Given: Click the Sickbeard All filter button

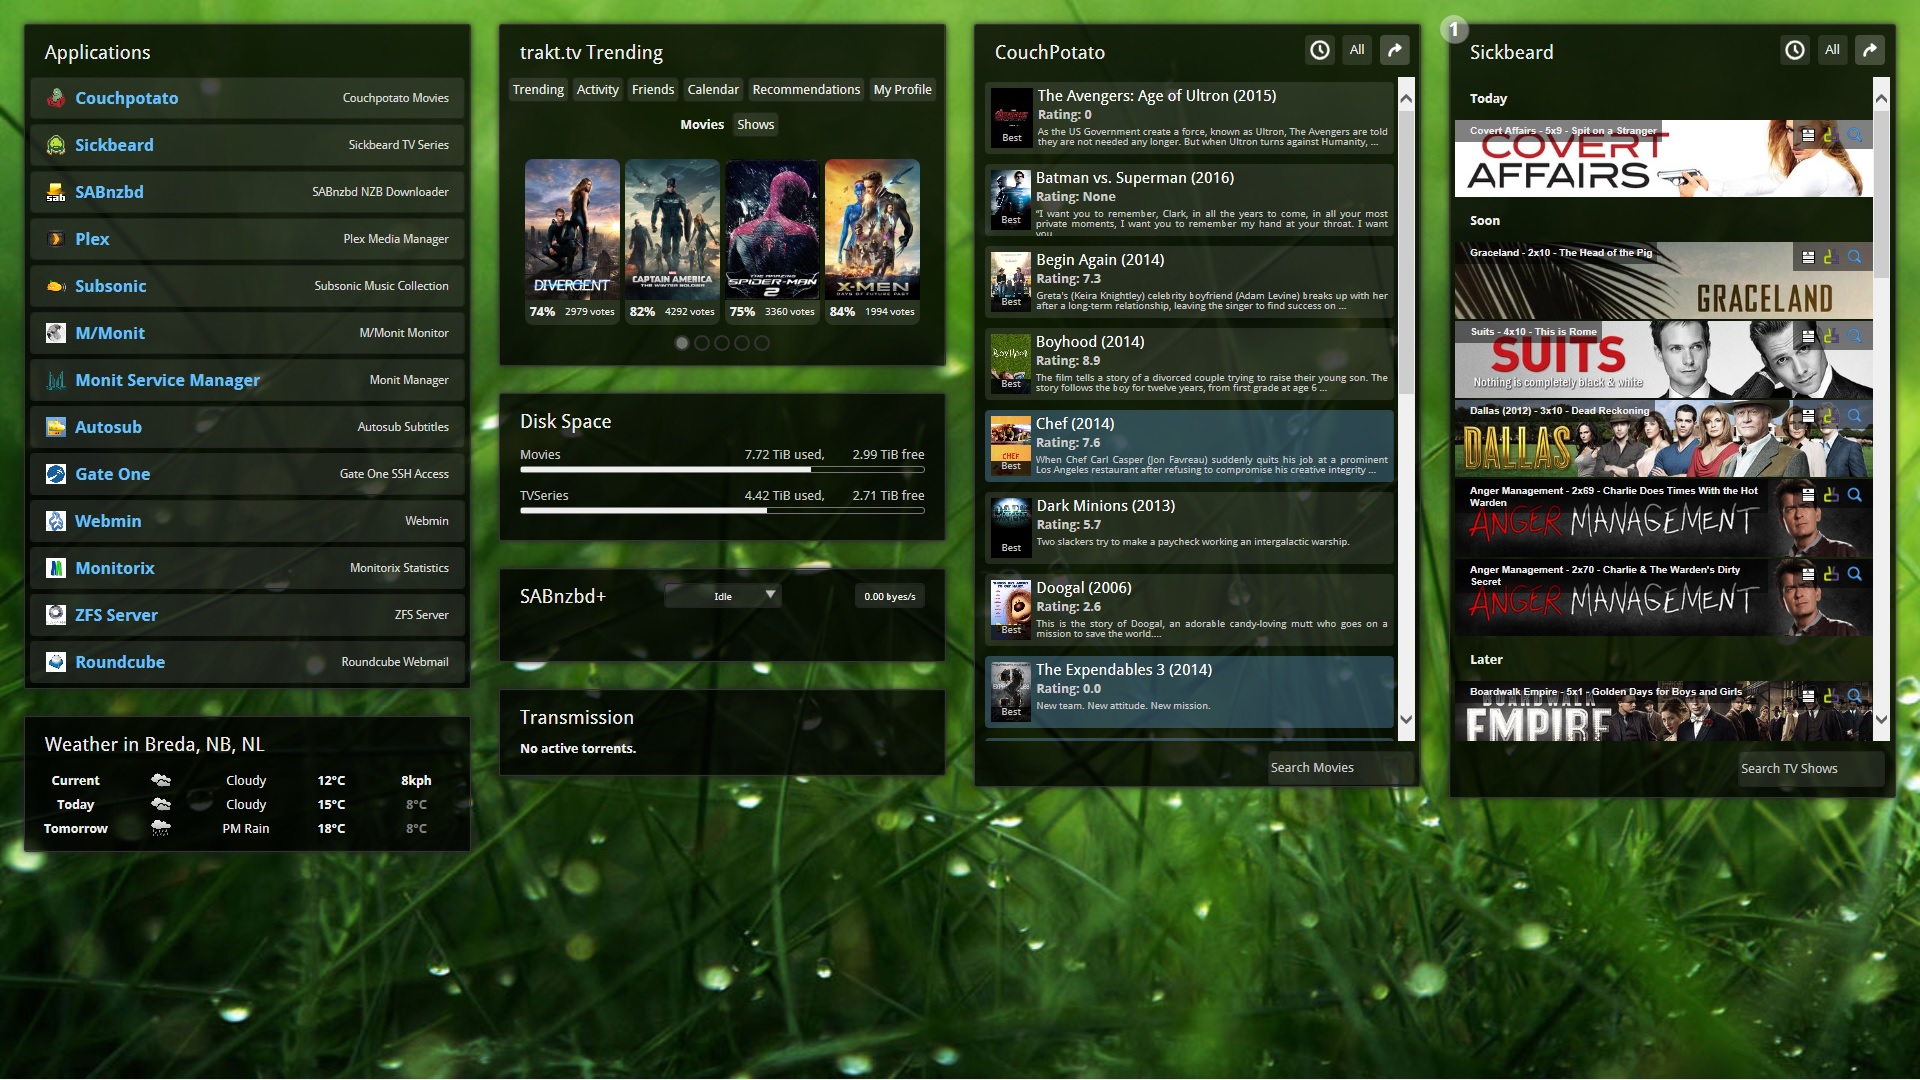Looking at the screenshot, I should (1832, 50).
